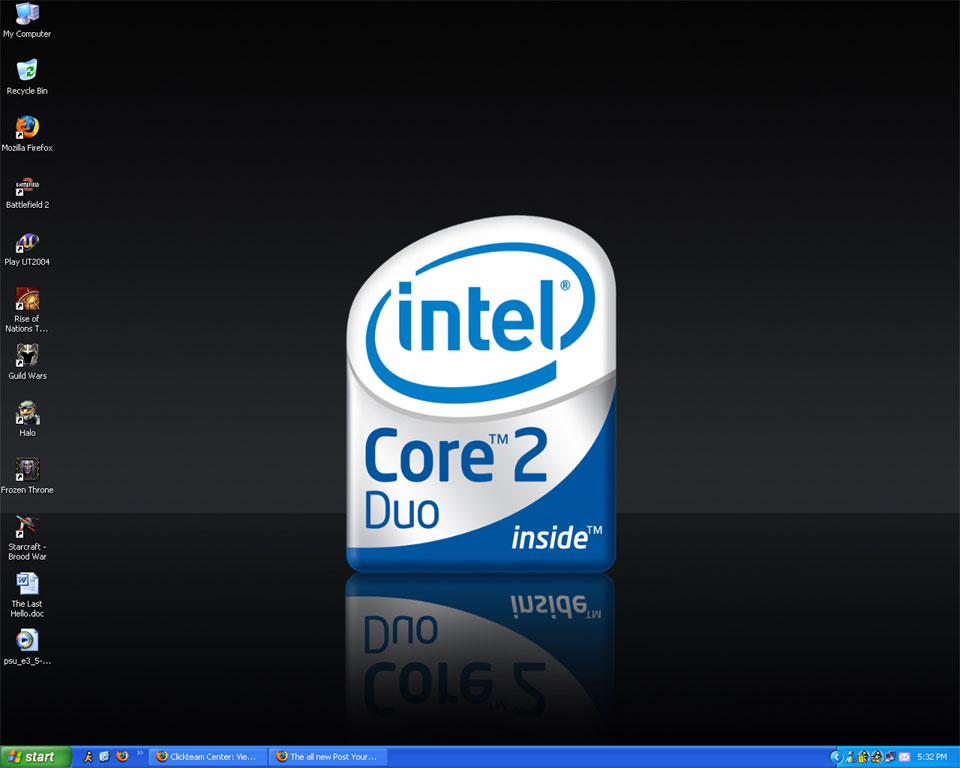Image resolution: width=960 pixels, height=768 pixels.
Task: Click the blue Quick Launch icon beside AIM
Action: (105, 756)
